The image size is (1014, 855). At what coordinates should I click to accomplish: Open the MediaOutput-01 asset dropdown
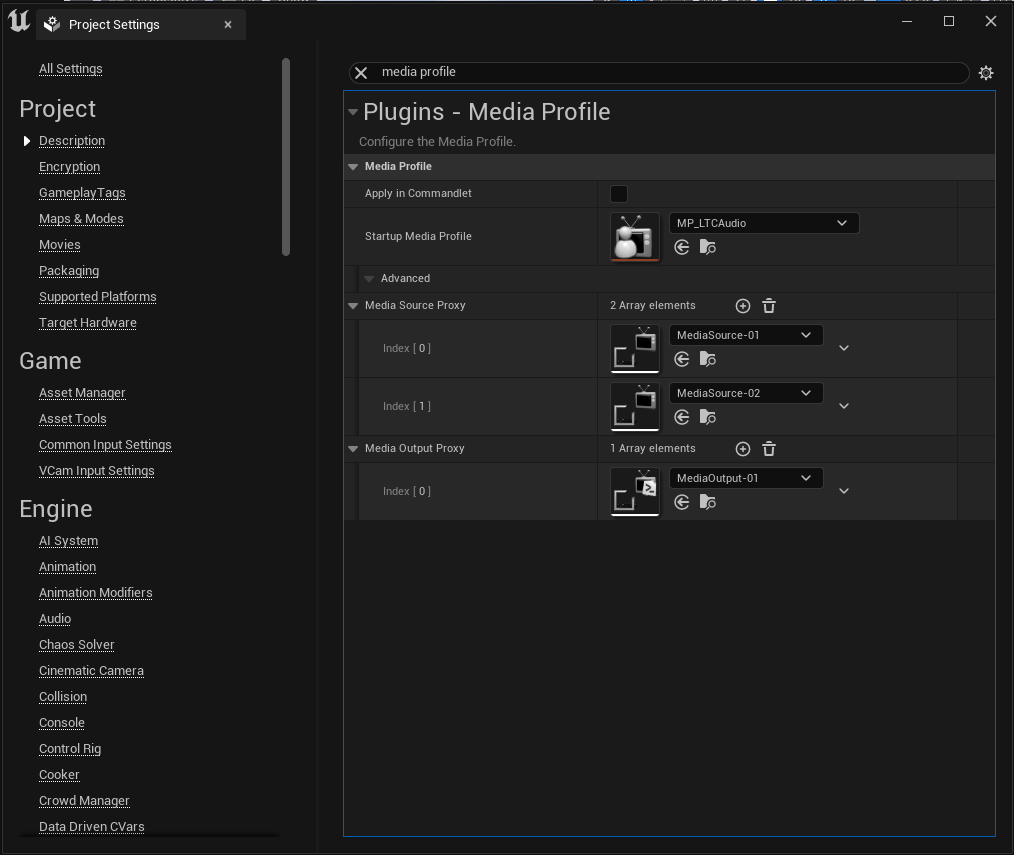click(x=746, y=478)
